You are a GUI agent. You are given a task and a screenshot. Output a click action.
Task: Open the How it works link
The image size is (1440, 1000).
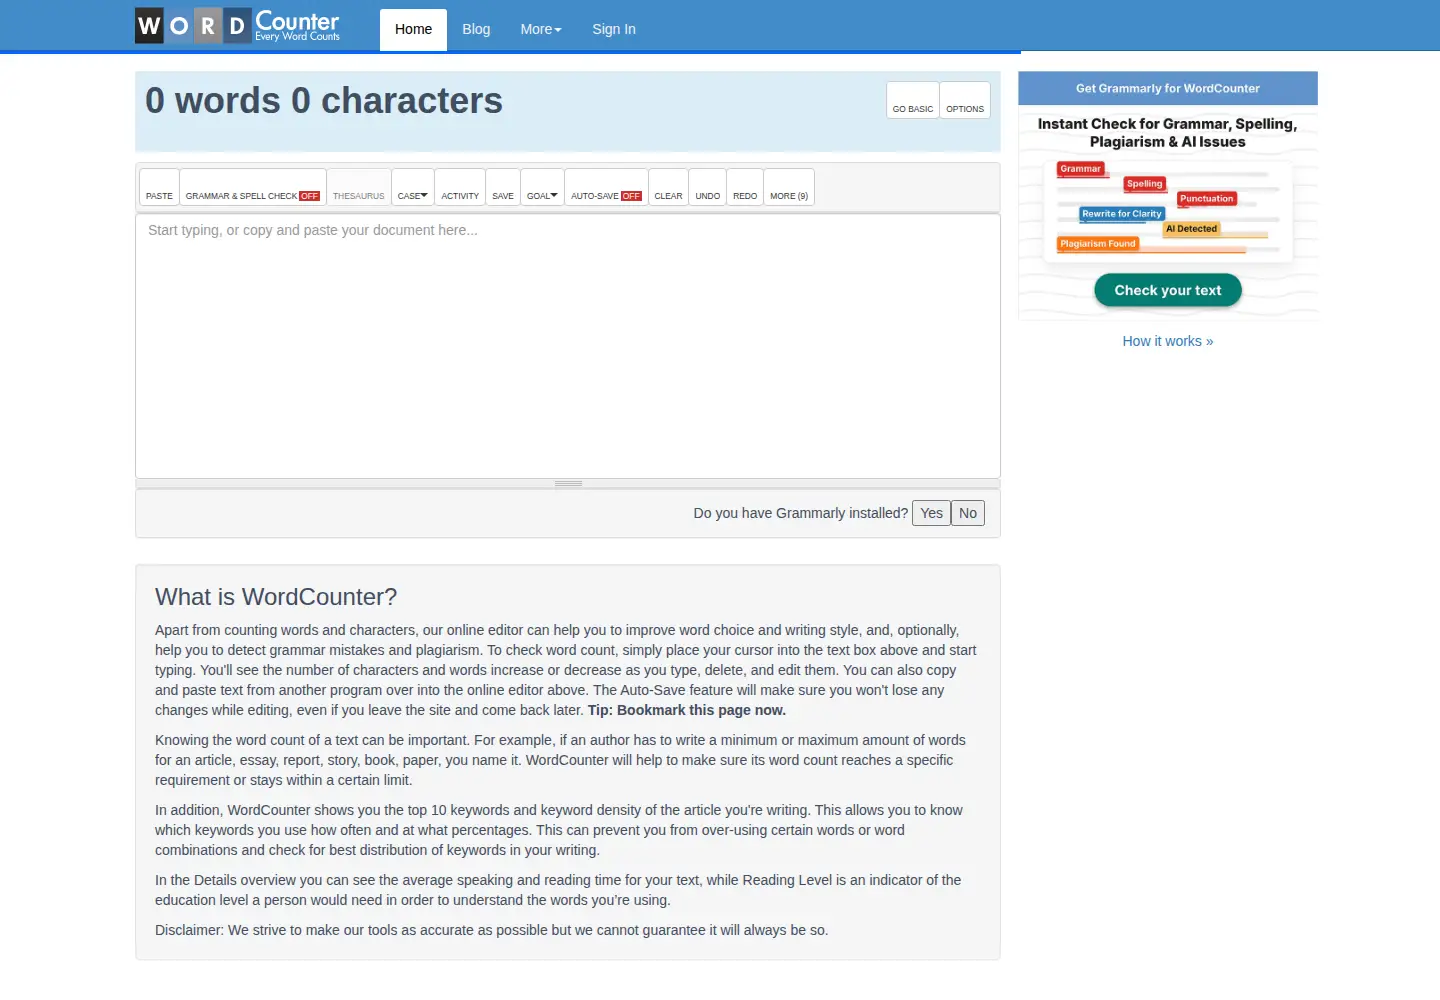[1168, 341]
